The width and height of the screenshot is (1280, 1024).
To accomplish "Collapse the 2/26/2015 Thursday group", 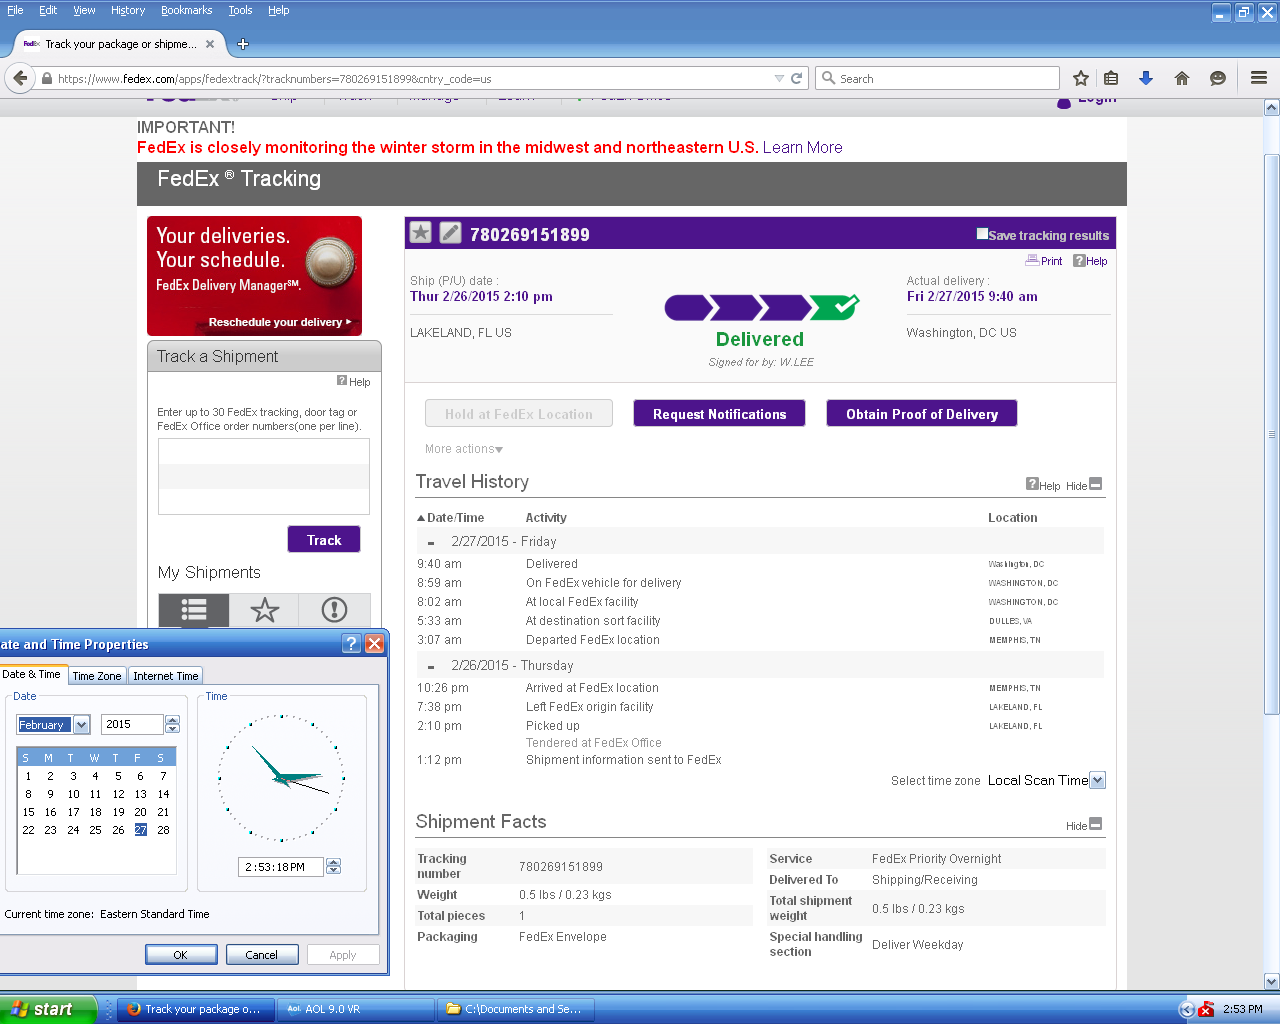I will tap(431, 667).
